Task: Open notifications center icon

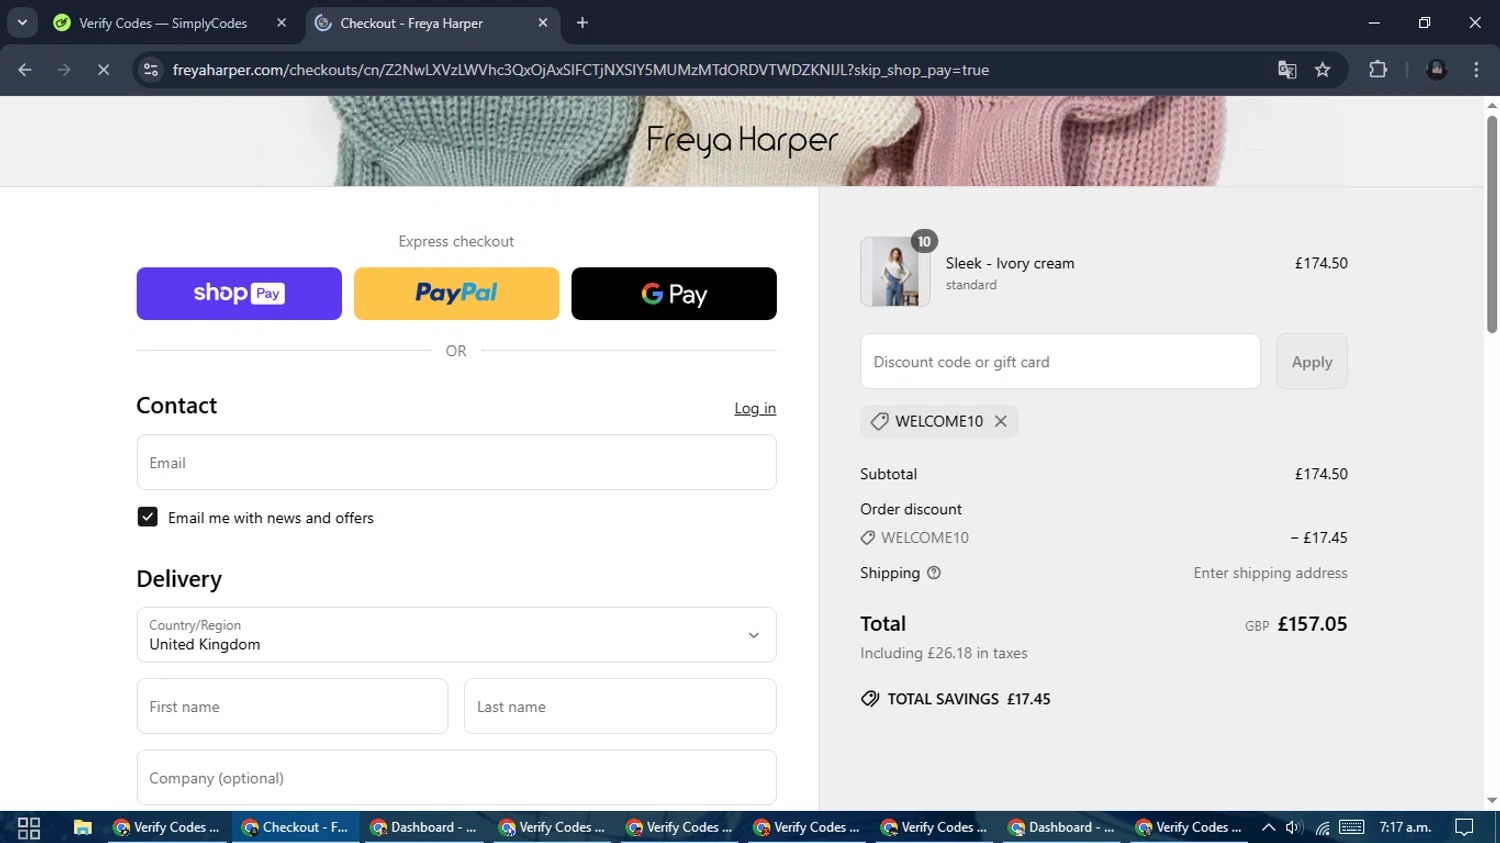Action: (1464, 827)
